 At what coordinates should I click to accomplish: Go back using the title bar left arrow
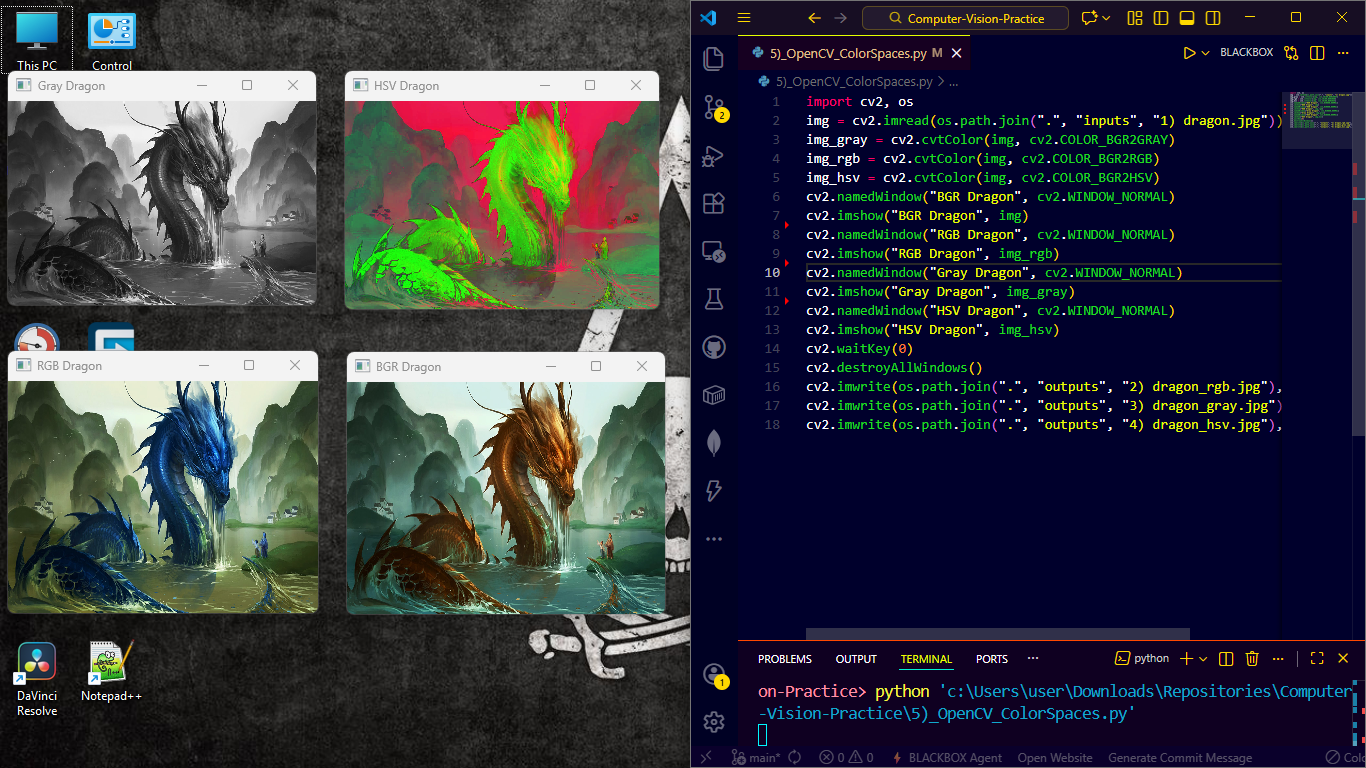click(814, 18)
